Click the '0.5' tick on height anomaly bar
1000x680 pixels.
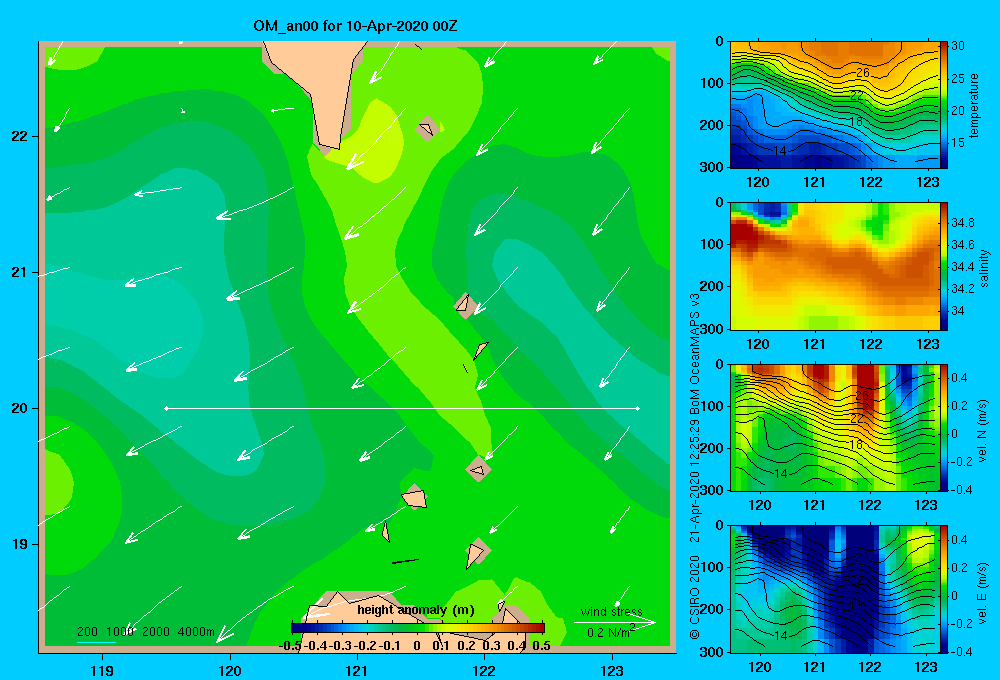point(541,646)
